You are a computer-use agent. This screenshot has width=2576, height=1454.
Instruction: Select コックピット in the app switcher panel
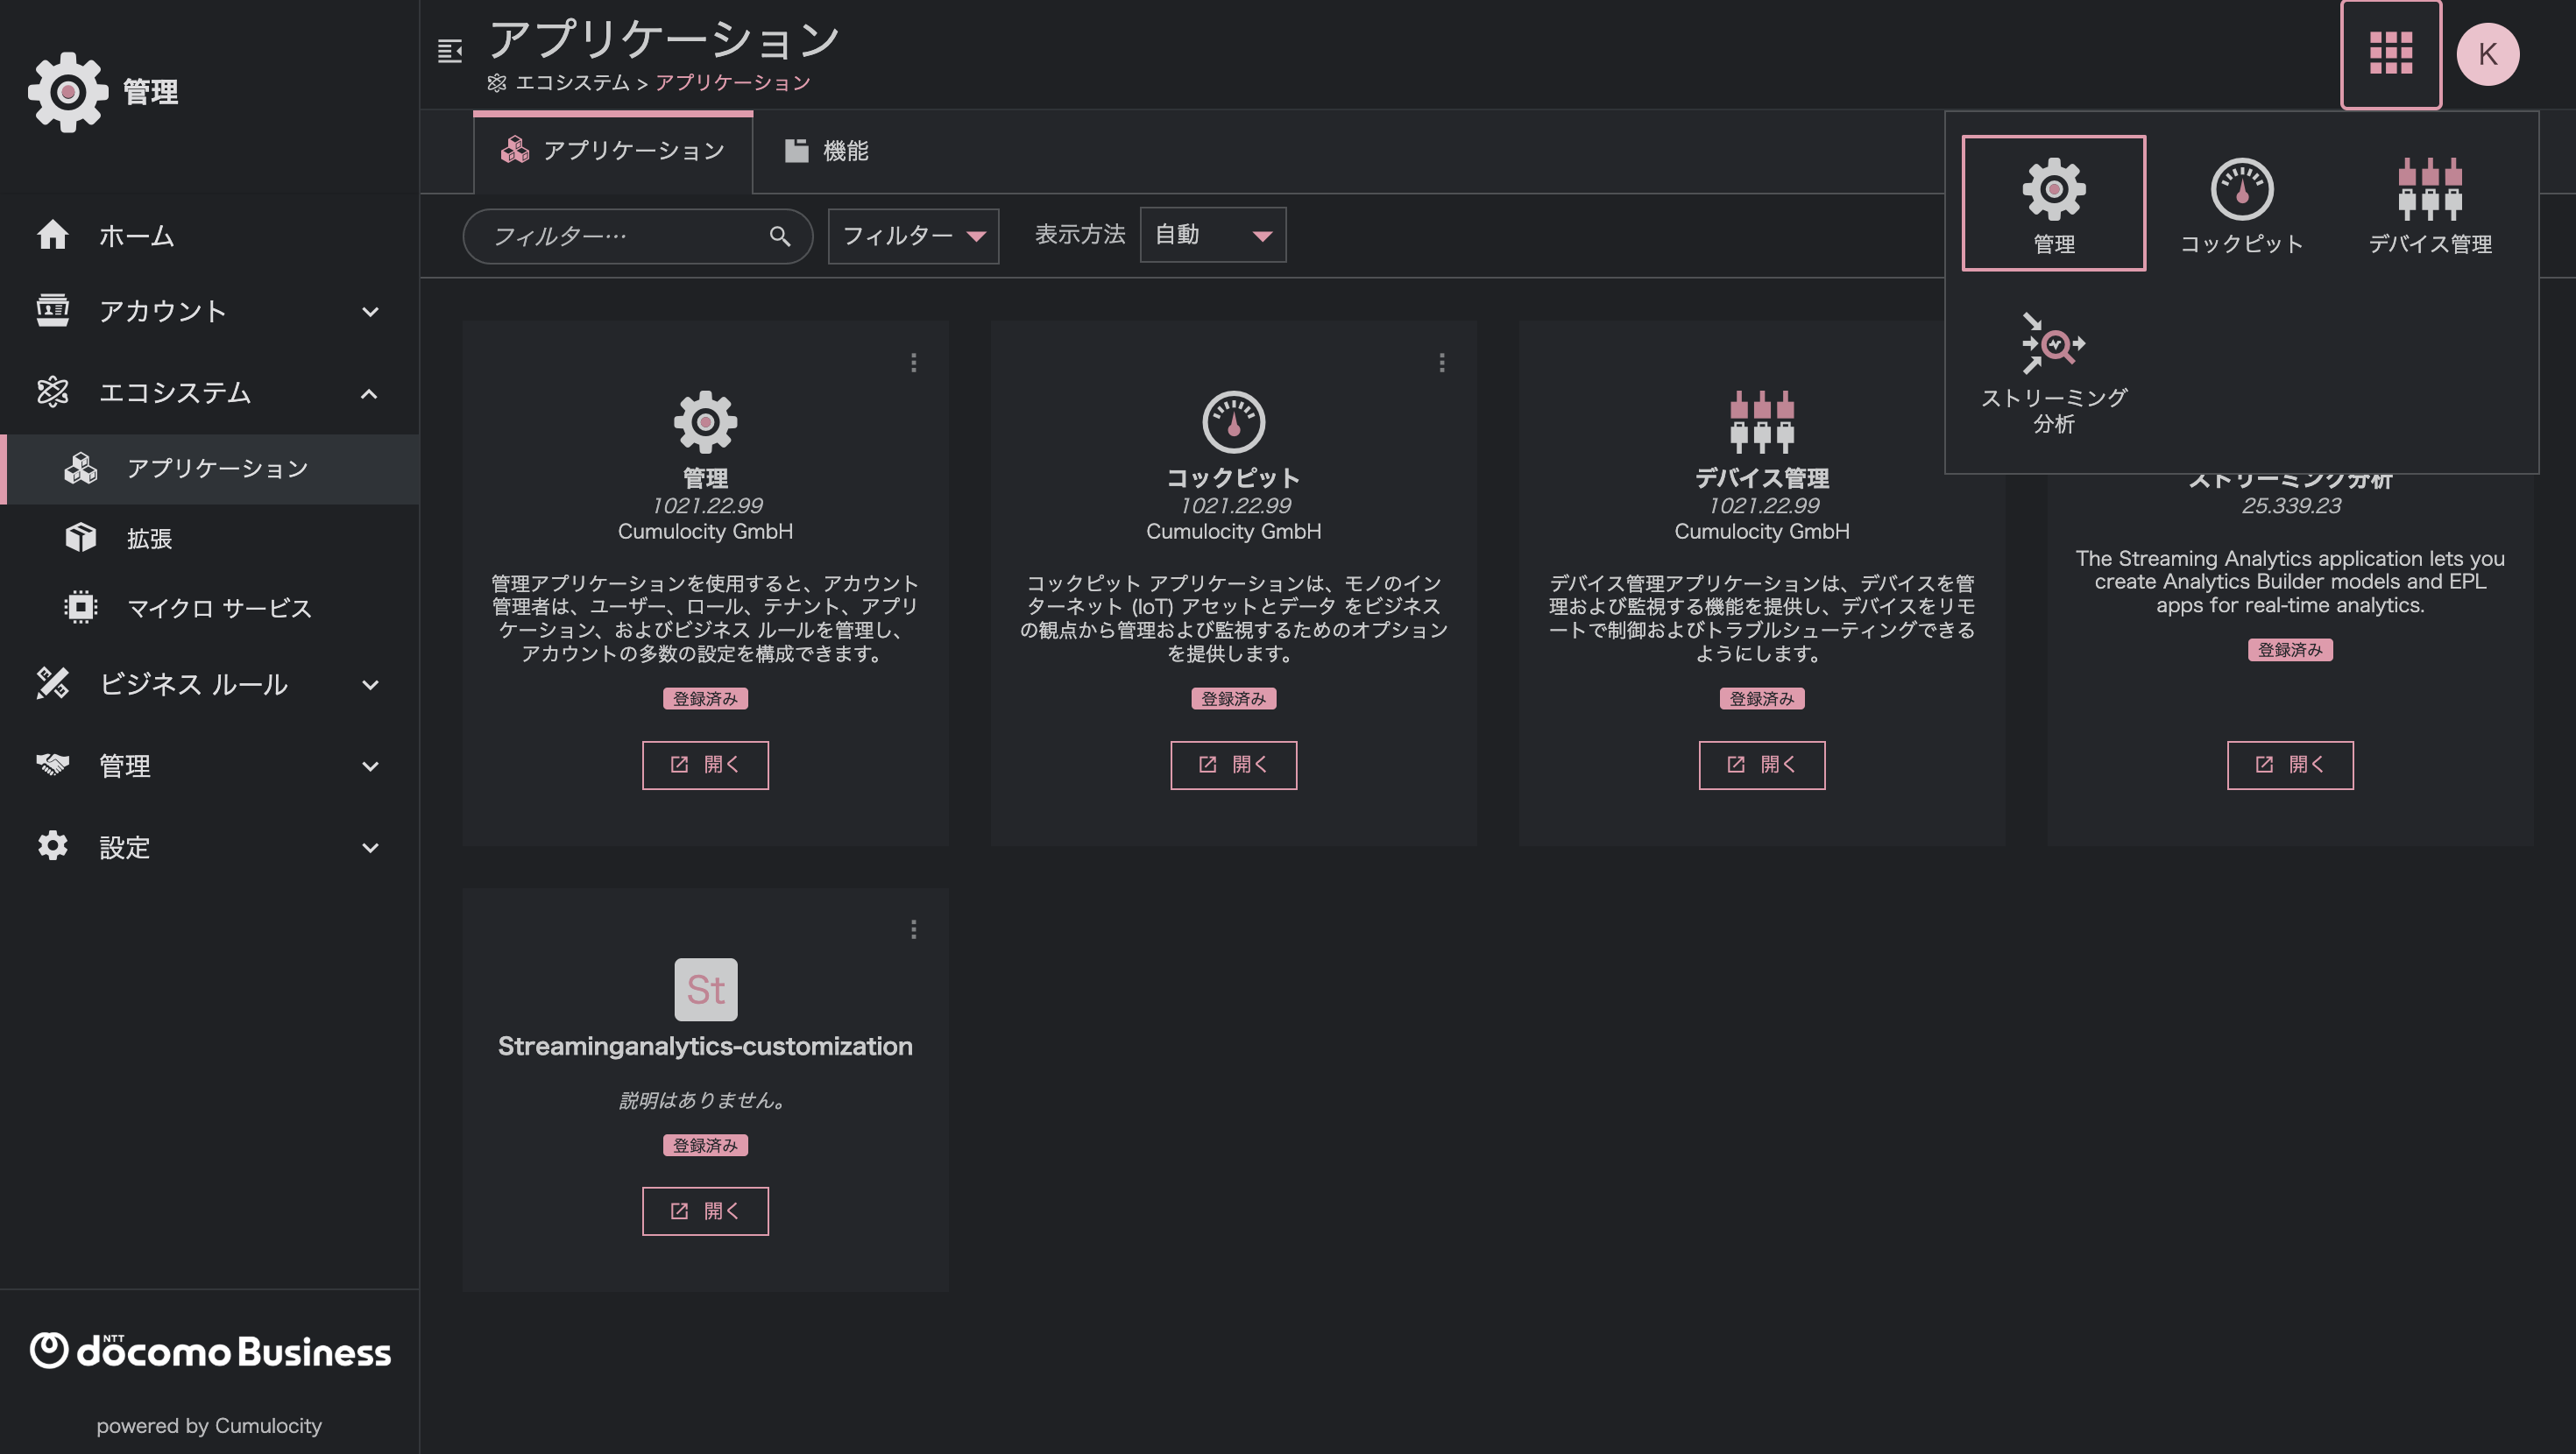pos(2241,203)
